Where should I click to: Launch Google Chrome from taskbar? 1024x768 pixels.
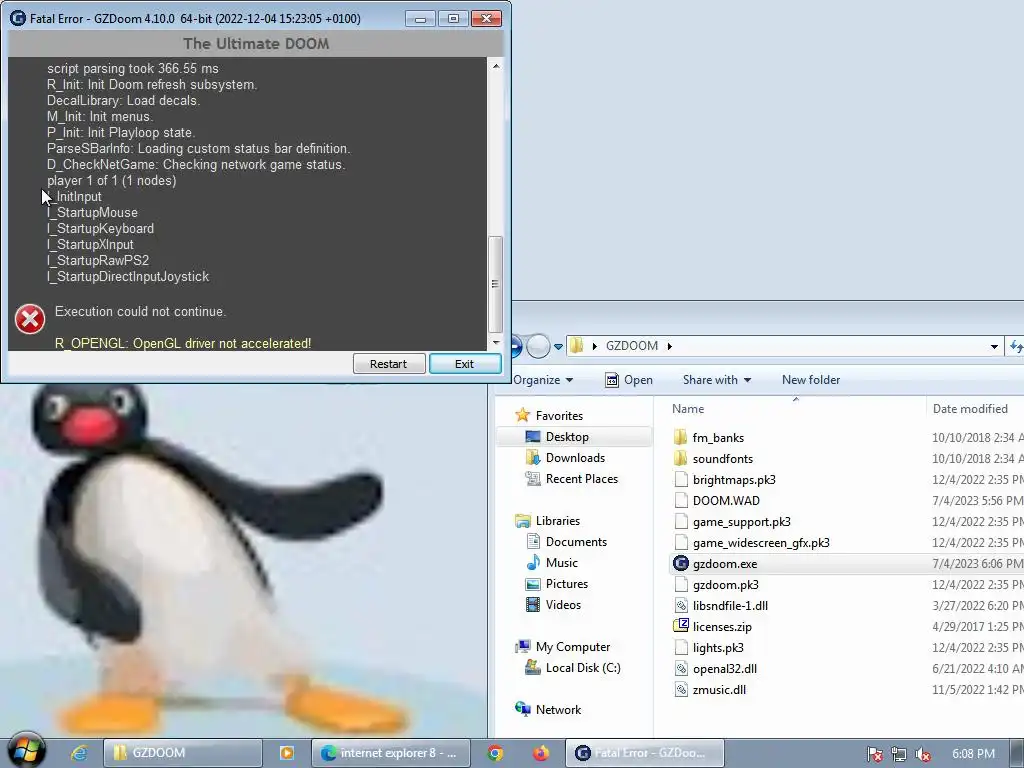(x=496, y=753)
